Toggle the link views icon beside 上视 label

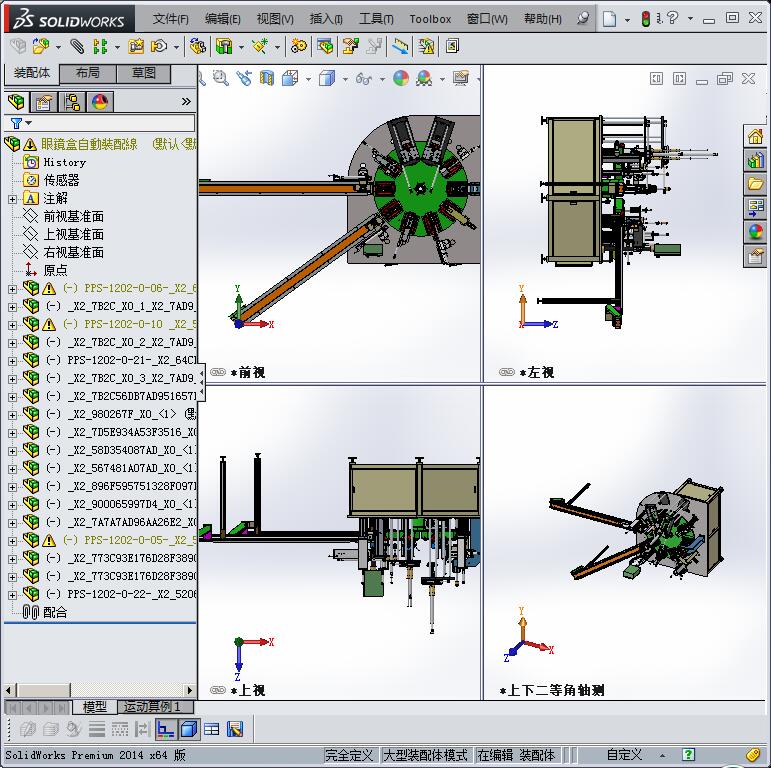point(218,690)
